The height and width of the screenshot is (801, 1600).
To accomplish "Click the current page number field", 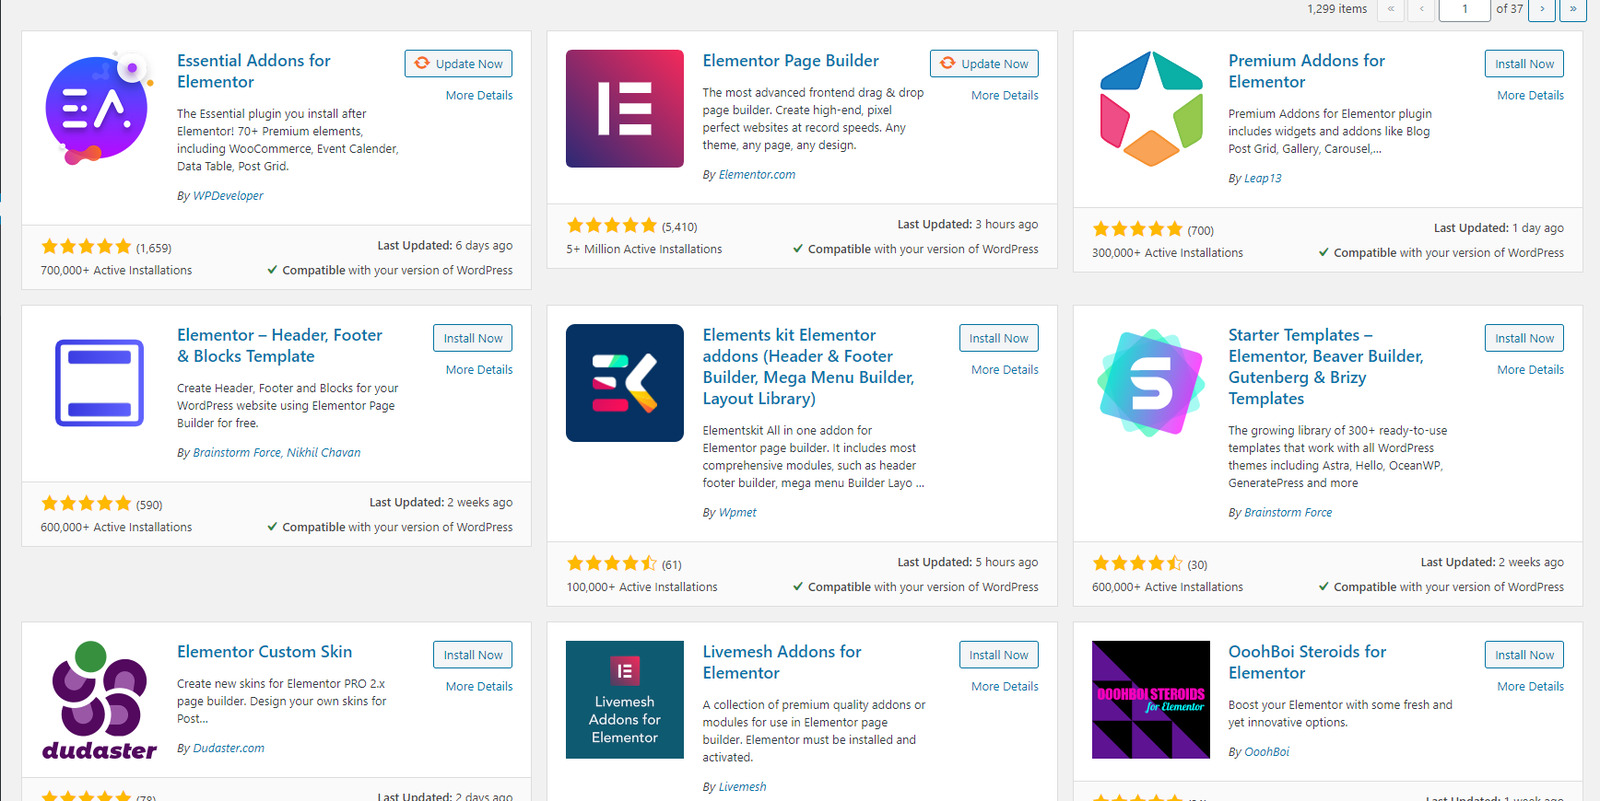I will point(1464,9).
